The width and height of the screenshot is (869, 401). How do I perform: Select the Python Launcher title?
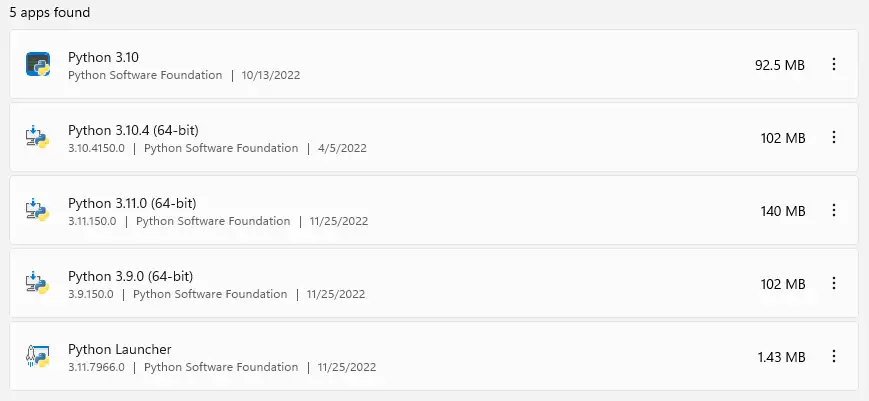(120, 349)
